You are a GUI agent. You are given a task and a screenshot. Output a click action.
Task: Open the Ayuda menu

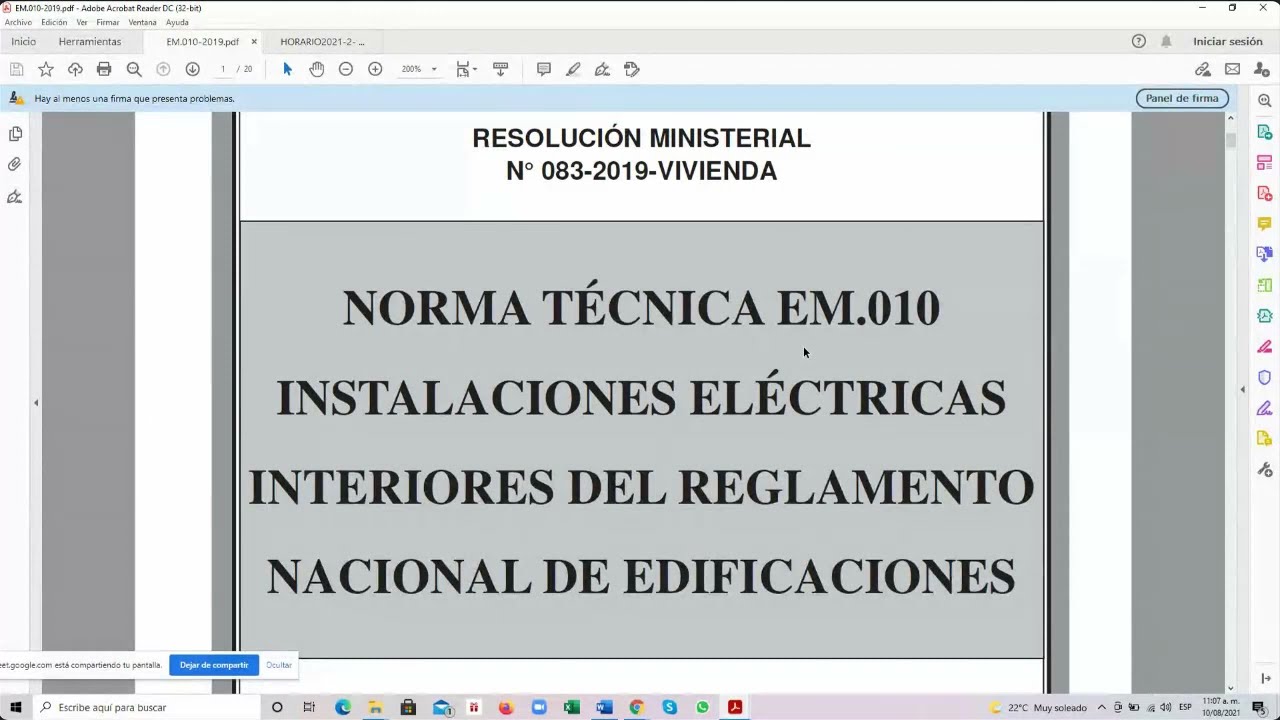(177, 22)
